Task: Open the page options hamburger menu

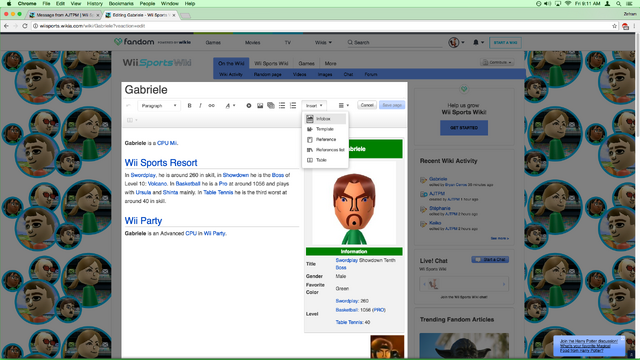Action: (344, 106)
